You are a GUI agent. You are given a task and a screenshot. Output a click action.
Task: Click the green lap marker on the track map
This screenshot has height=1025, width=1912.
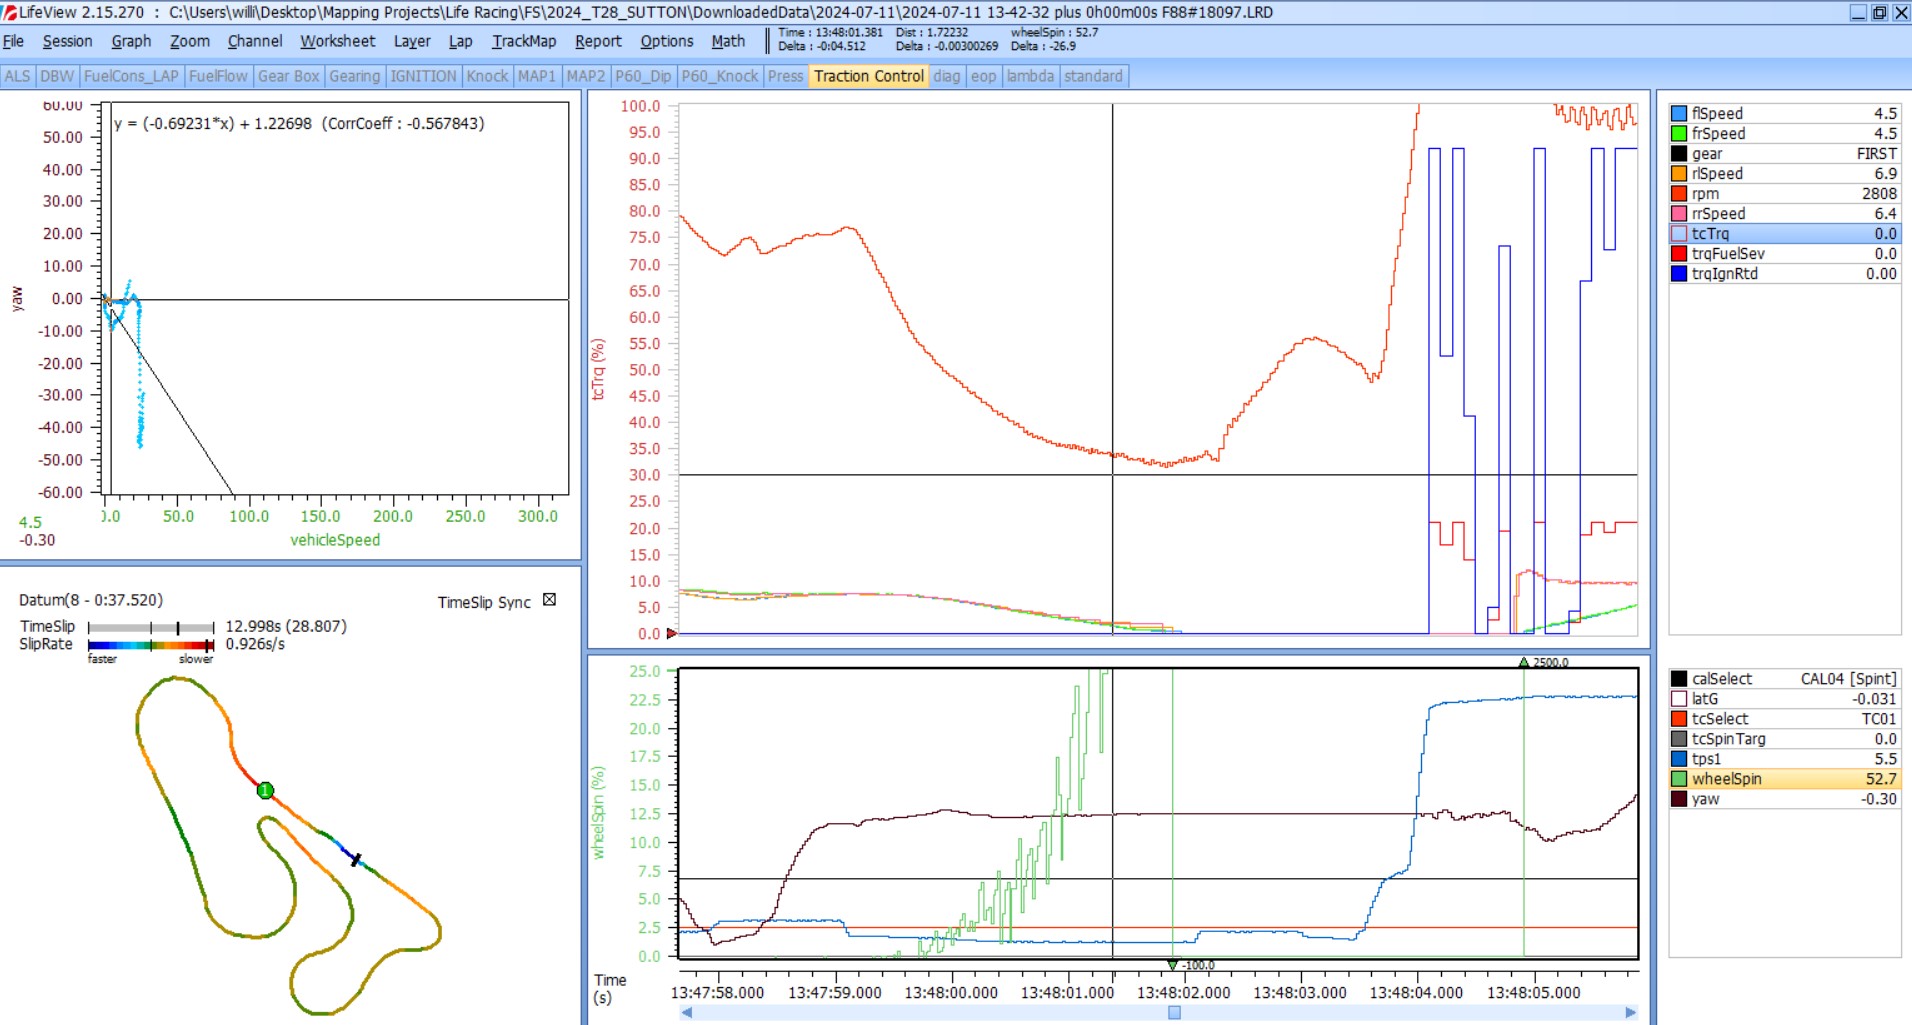pos(265,791)
